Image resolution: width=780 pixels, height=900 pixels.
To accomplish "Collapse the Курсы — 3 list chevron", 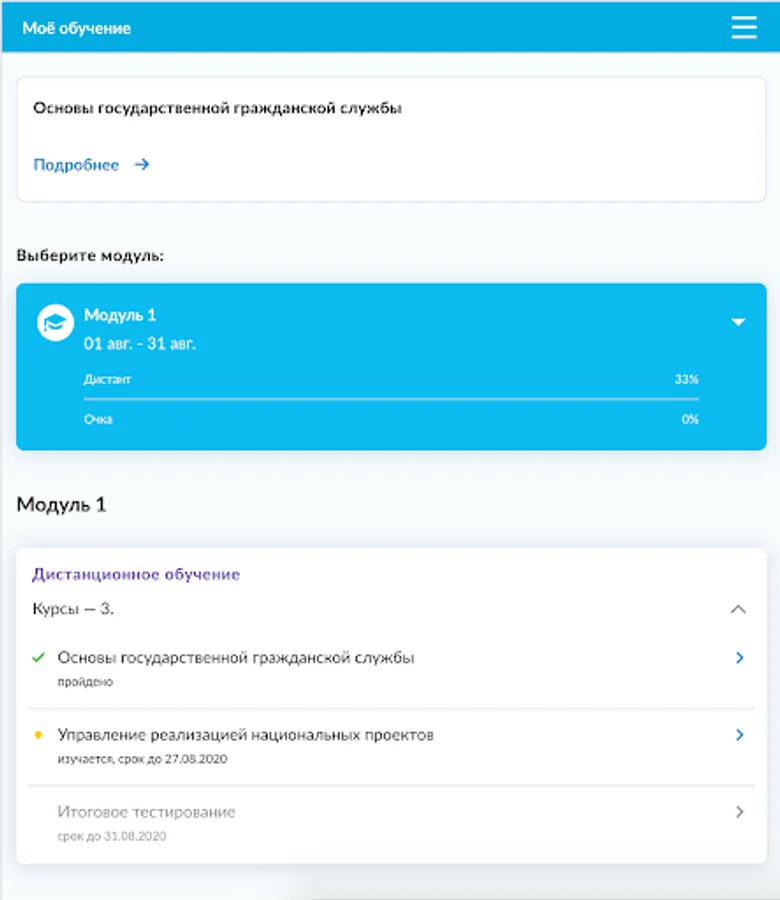I will pos(738,609).
